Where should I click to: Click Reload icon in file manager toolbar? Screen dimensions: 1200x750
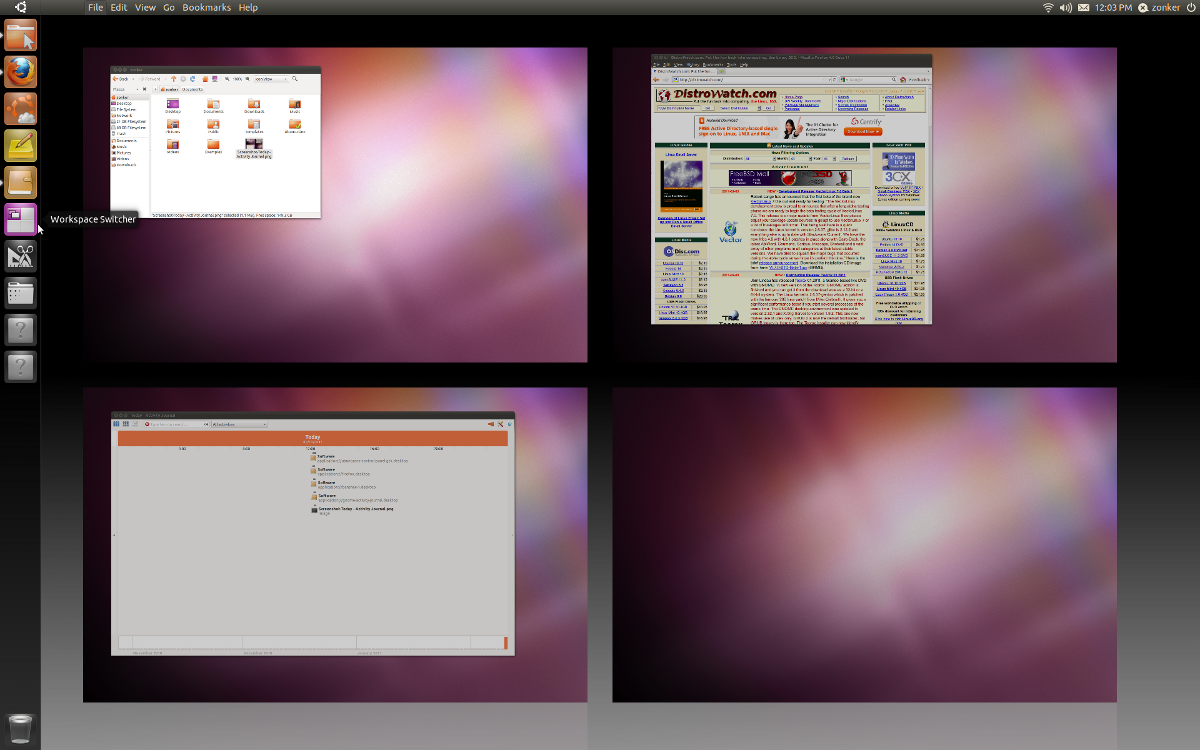pyautogui.click(x=192, y=79)
